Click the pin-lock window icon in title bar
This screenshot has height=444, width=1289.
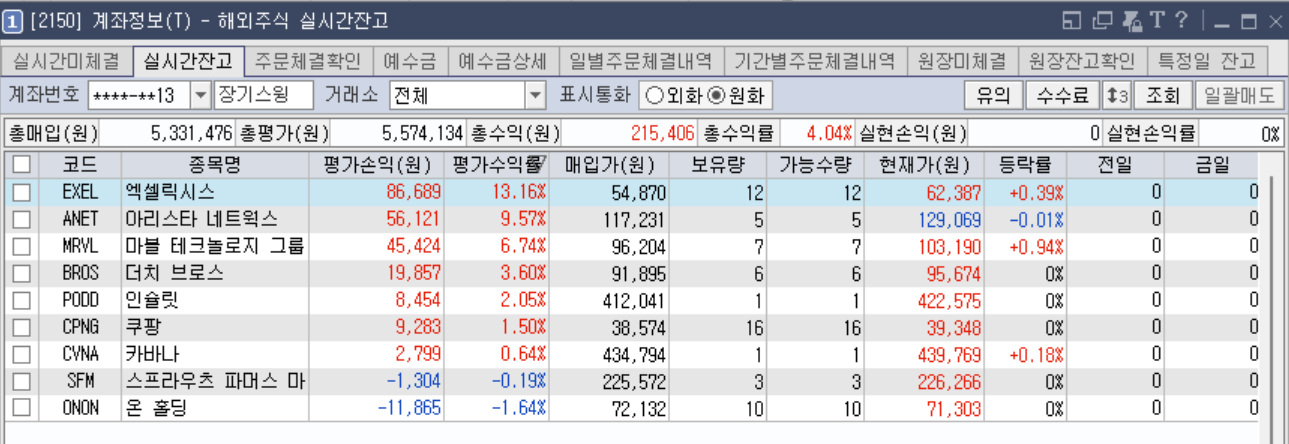point(1133,20)
